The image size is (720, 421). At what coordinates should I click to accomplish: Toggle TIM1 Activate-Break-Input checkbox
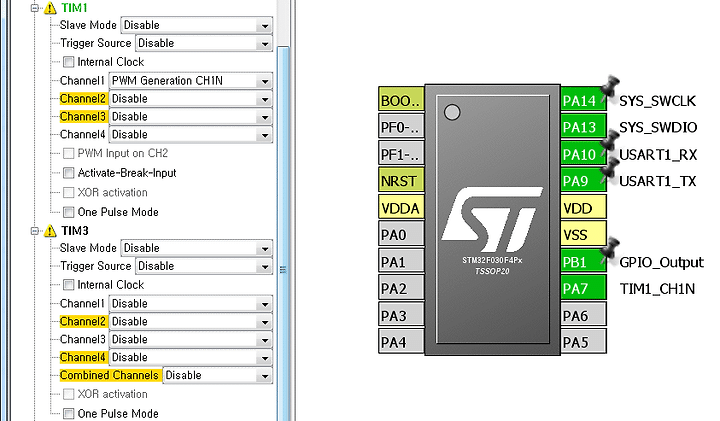point(68,173)
